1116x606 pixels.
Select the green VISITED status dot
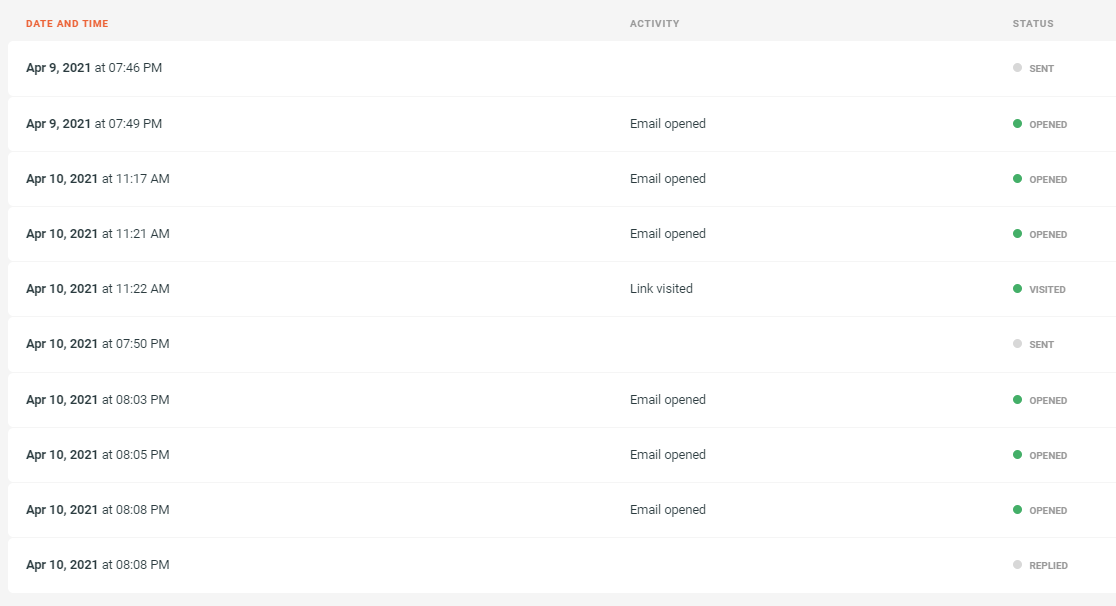(1018, 289)
